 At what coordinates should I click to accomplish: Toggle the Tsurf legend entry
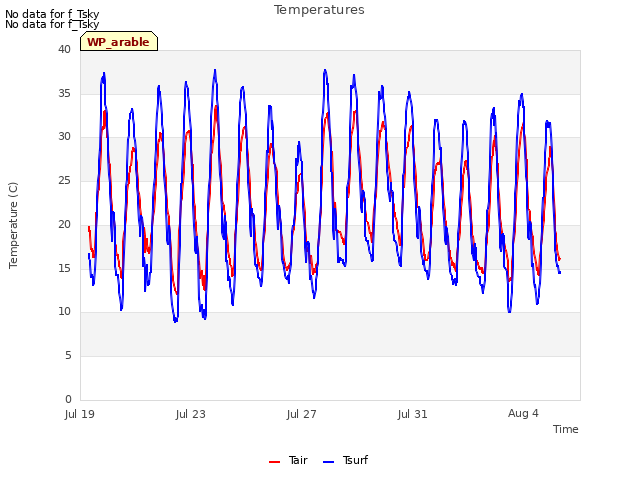(345, 460)
